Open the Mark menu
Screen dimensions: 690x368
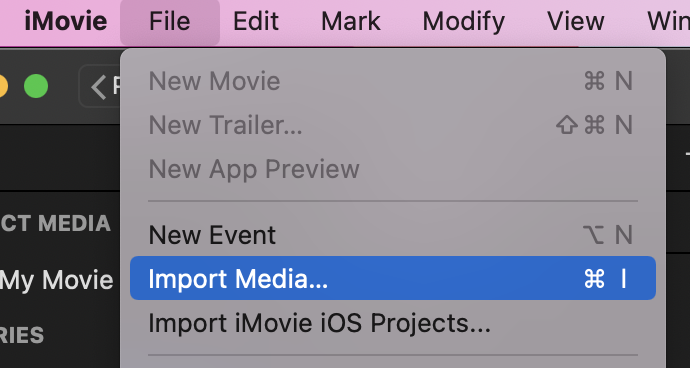click(351, 21)
